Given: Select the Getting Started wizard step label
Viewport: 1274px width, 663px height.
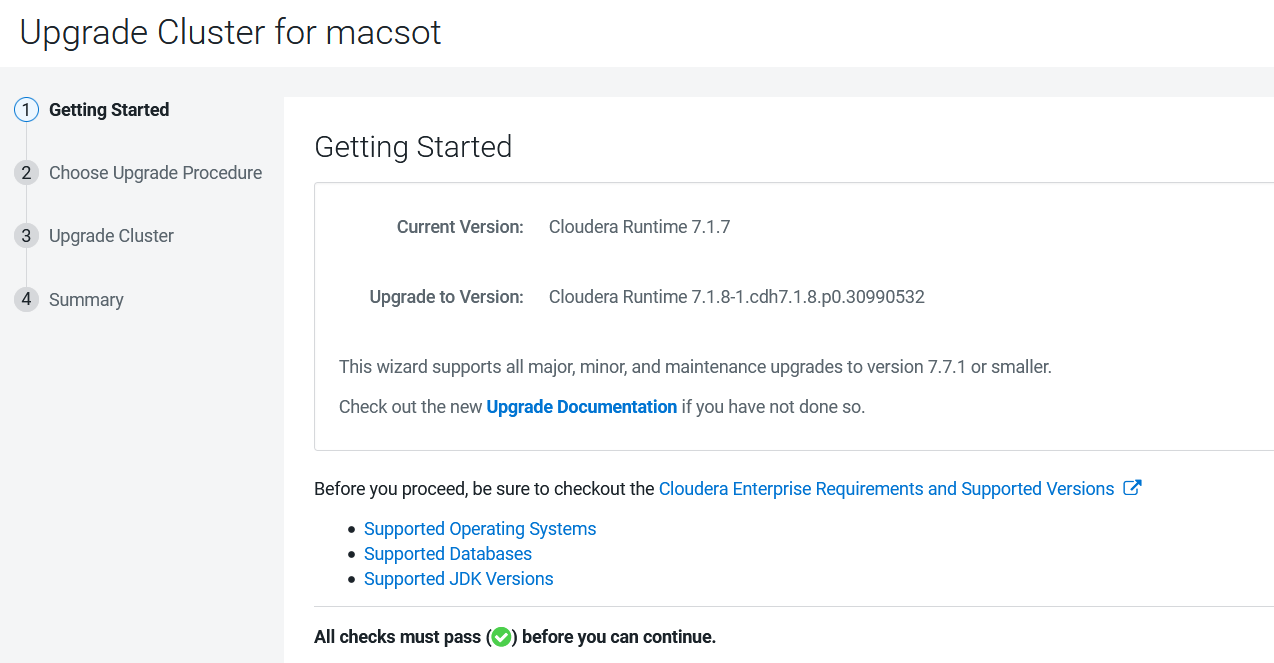Looking at the screenshot, I should click(109, 110).
